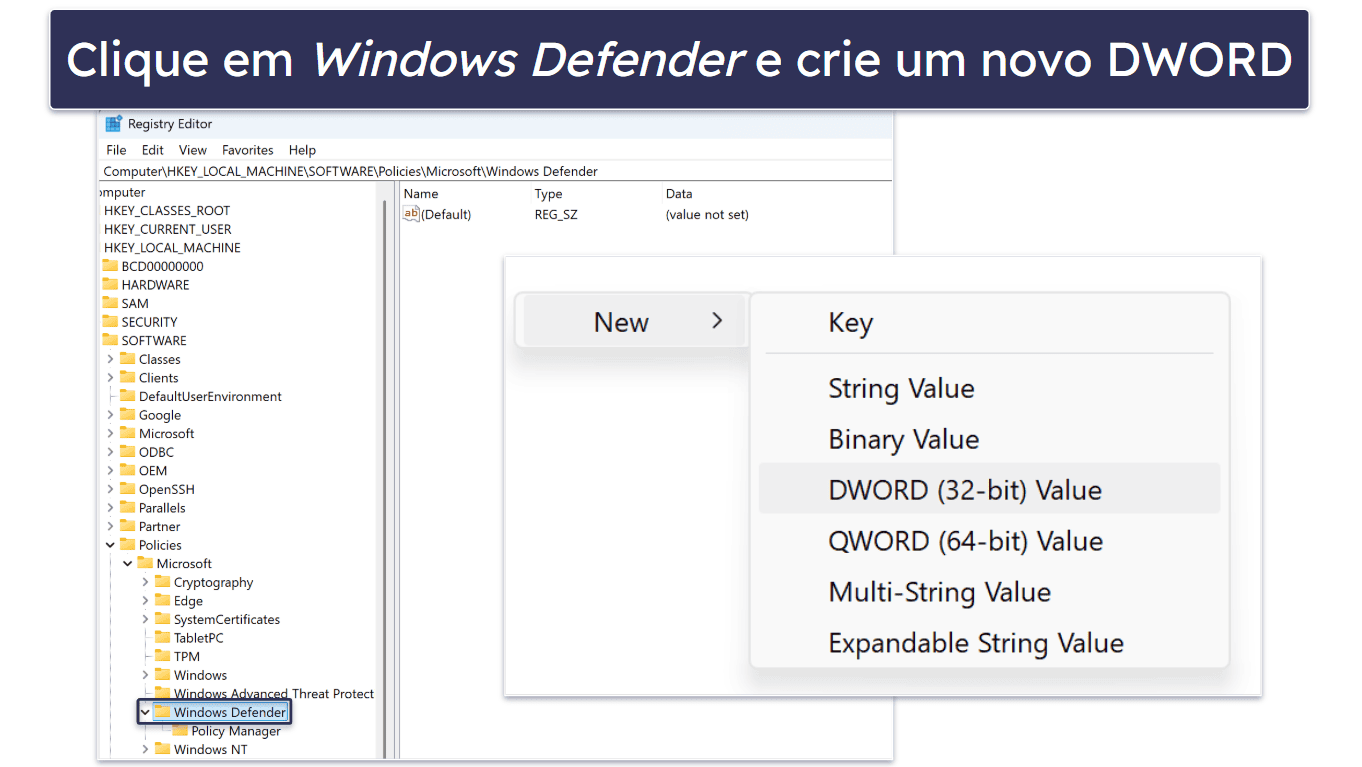Click the TabletPC folder icon
The width and height of the screenshot is (1362, 767).
point(162,637)
